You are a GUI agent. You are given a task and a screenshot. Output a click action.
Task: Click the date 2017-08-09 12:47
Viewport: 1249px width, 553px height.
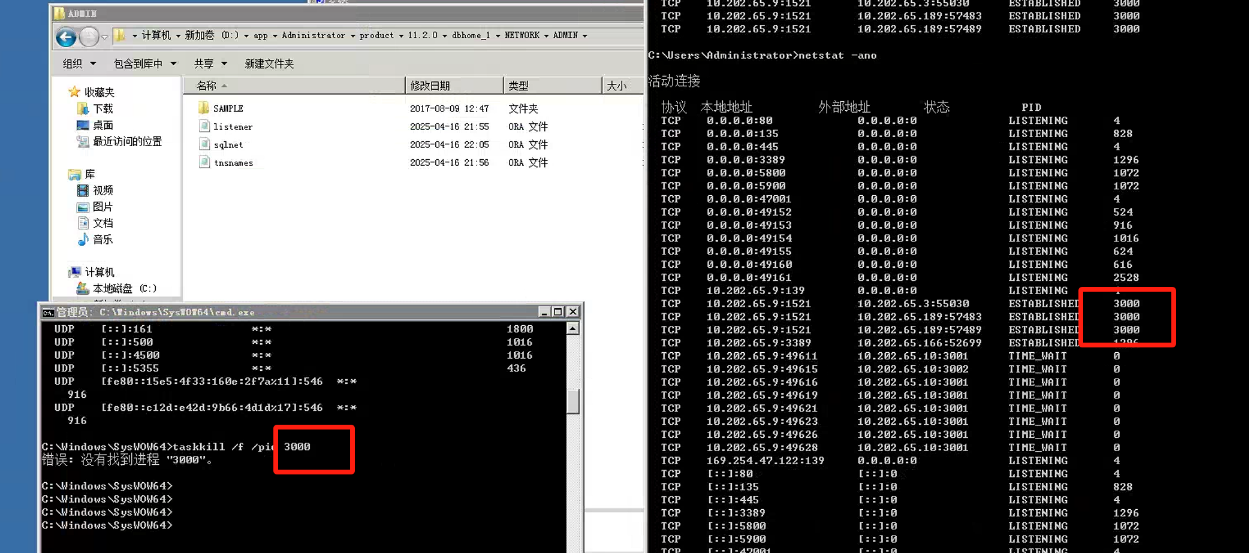pos(449,108)
